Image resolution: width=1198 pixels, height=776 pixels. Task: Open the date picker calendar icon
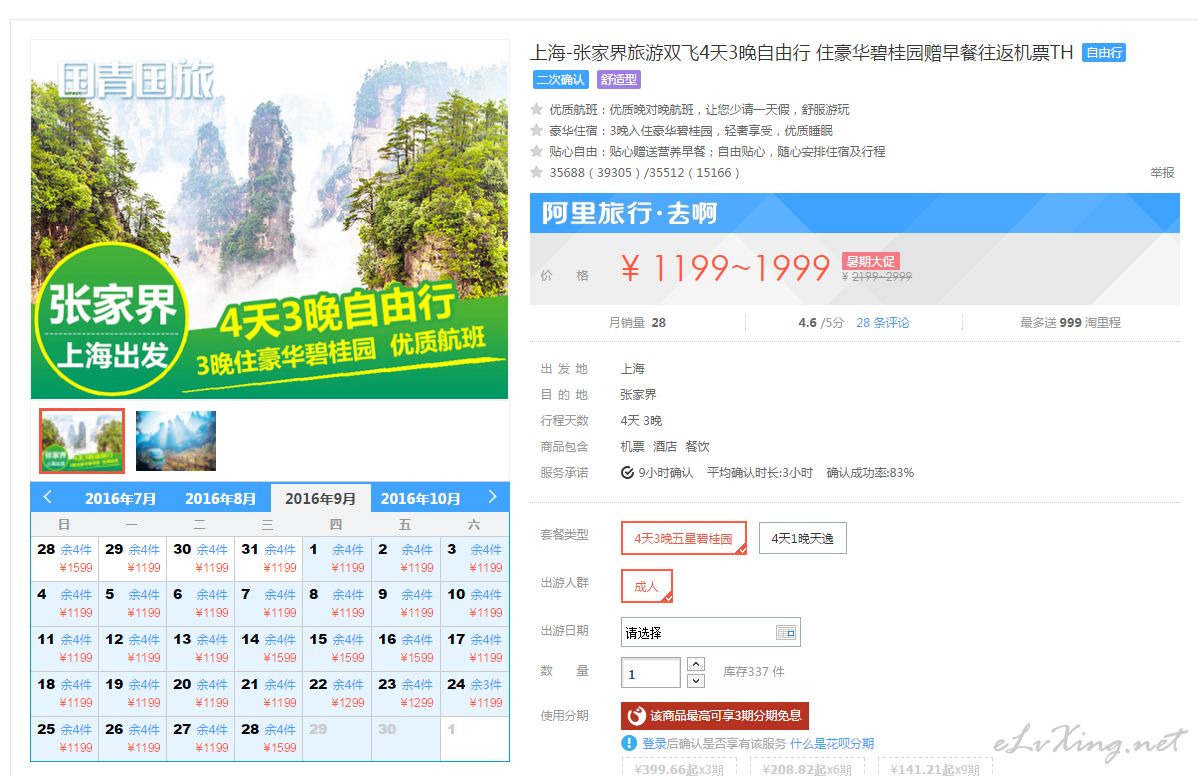[x=785, y=632]
